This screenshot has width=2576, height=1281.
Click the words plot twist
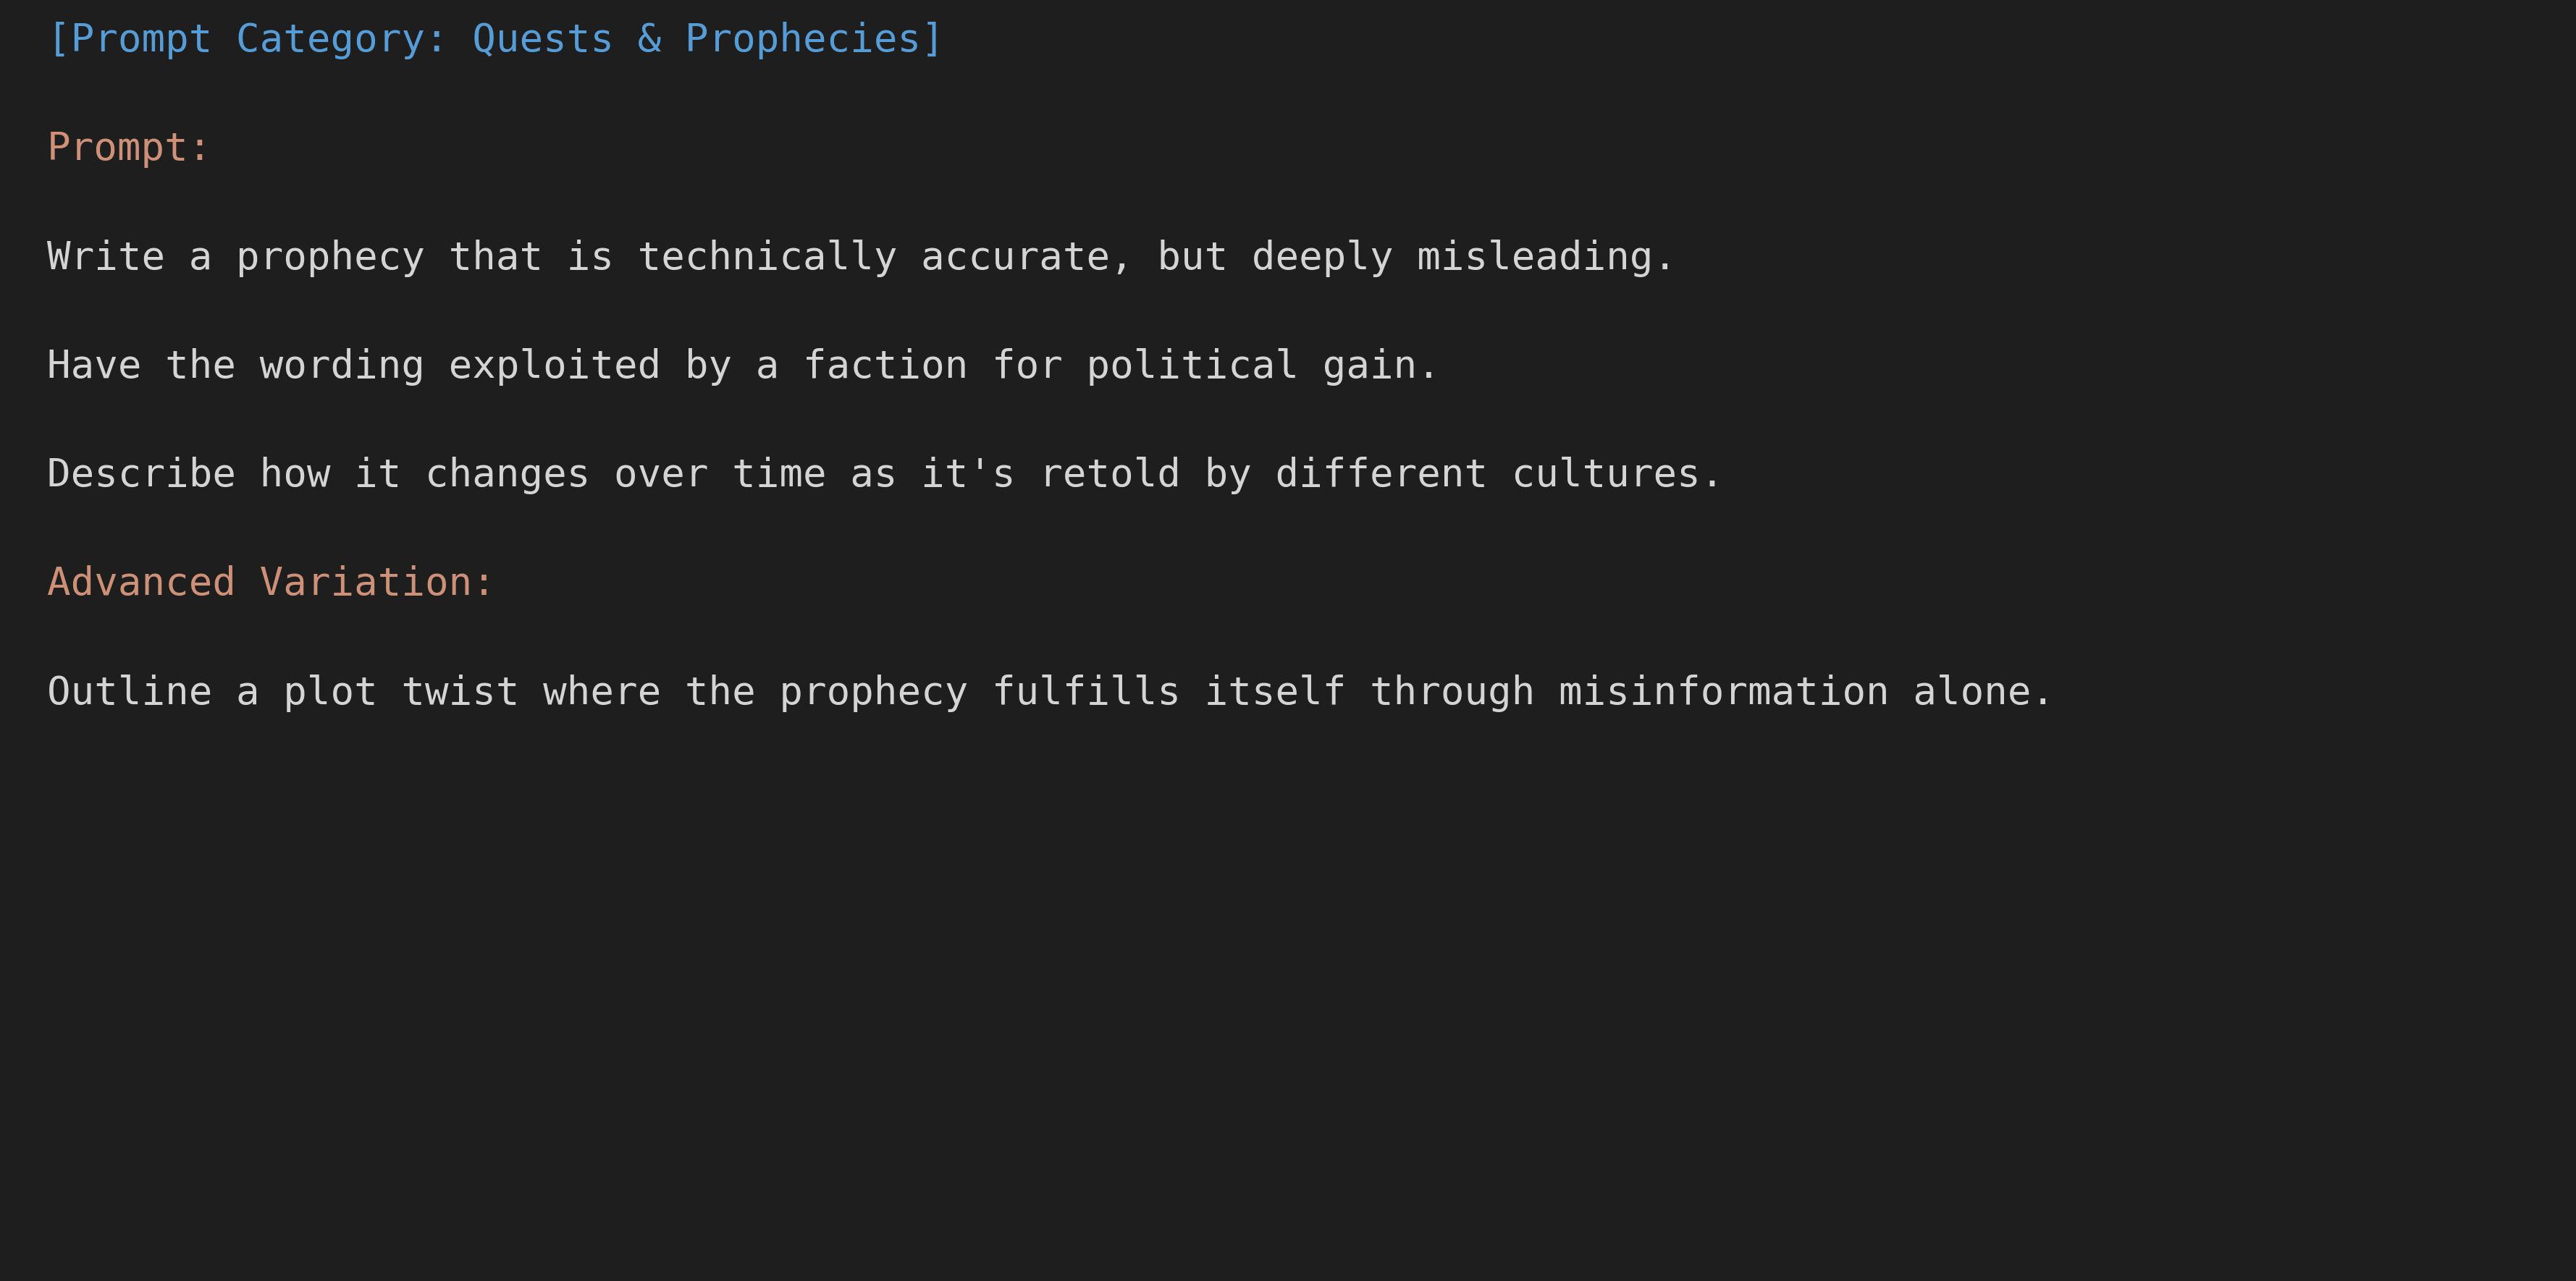pyautogui.click(x=401, y=691)
